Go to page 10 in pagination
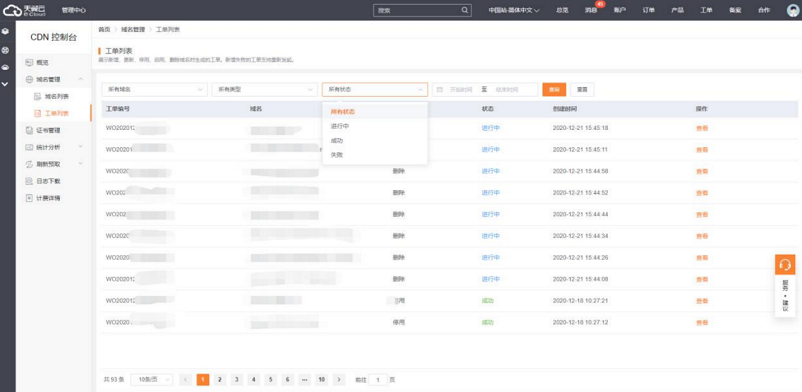 click(x=321, y=380)
